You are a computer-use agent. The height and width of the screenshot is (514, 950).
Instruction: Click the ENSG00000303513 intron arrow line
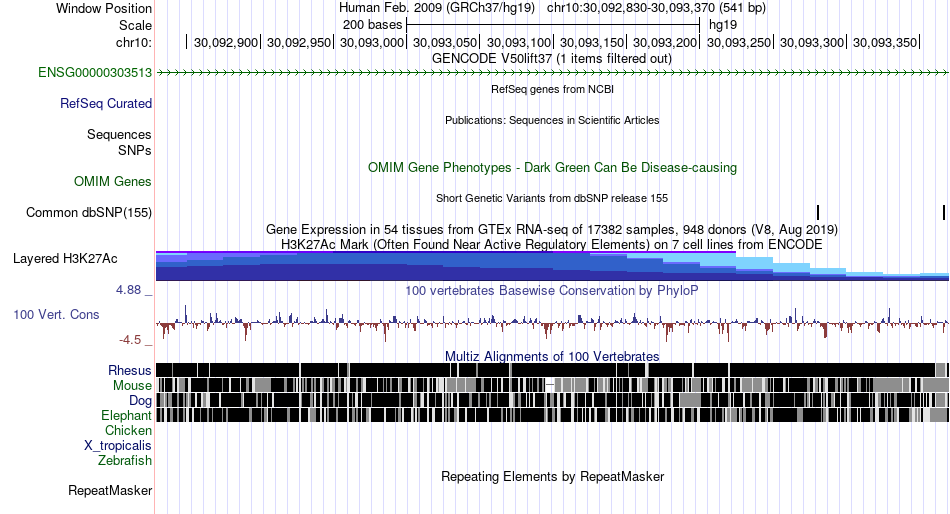552,73
